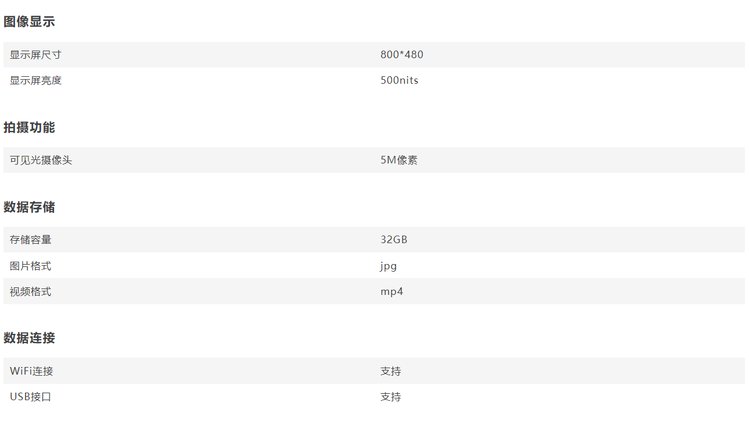Click the 5M像素 camera value
749x431 pixels.
tap(399, 160)
